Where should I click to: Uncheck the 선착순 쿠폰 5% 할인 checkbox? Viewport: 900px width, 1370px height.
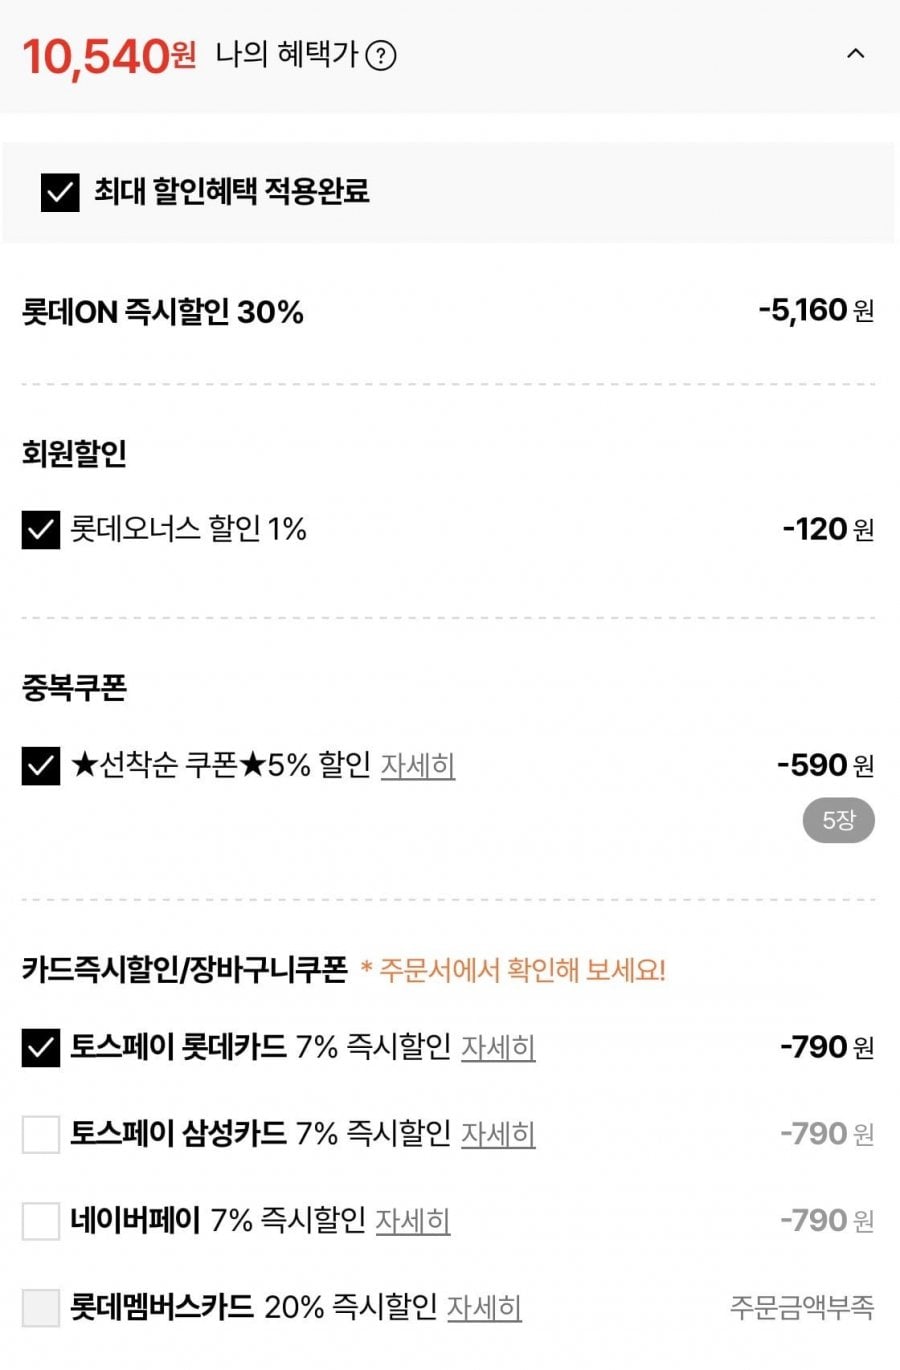pyautogui.click(x=41, y=766)
